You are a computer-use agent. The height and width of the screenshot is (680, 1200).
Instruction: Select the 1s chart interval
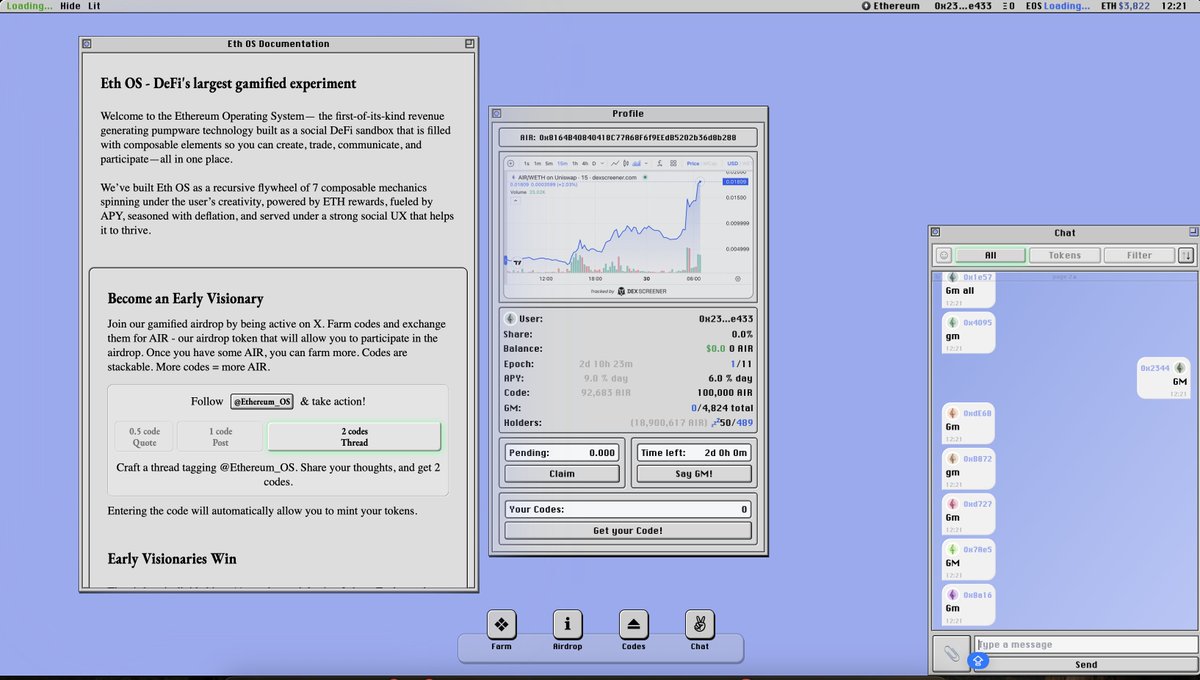coord(526,164)
